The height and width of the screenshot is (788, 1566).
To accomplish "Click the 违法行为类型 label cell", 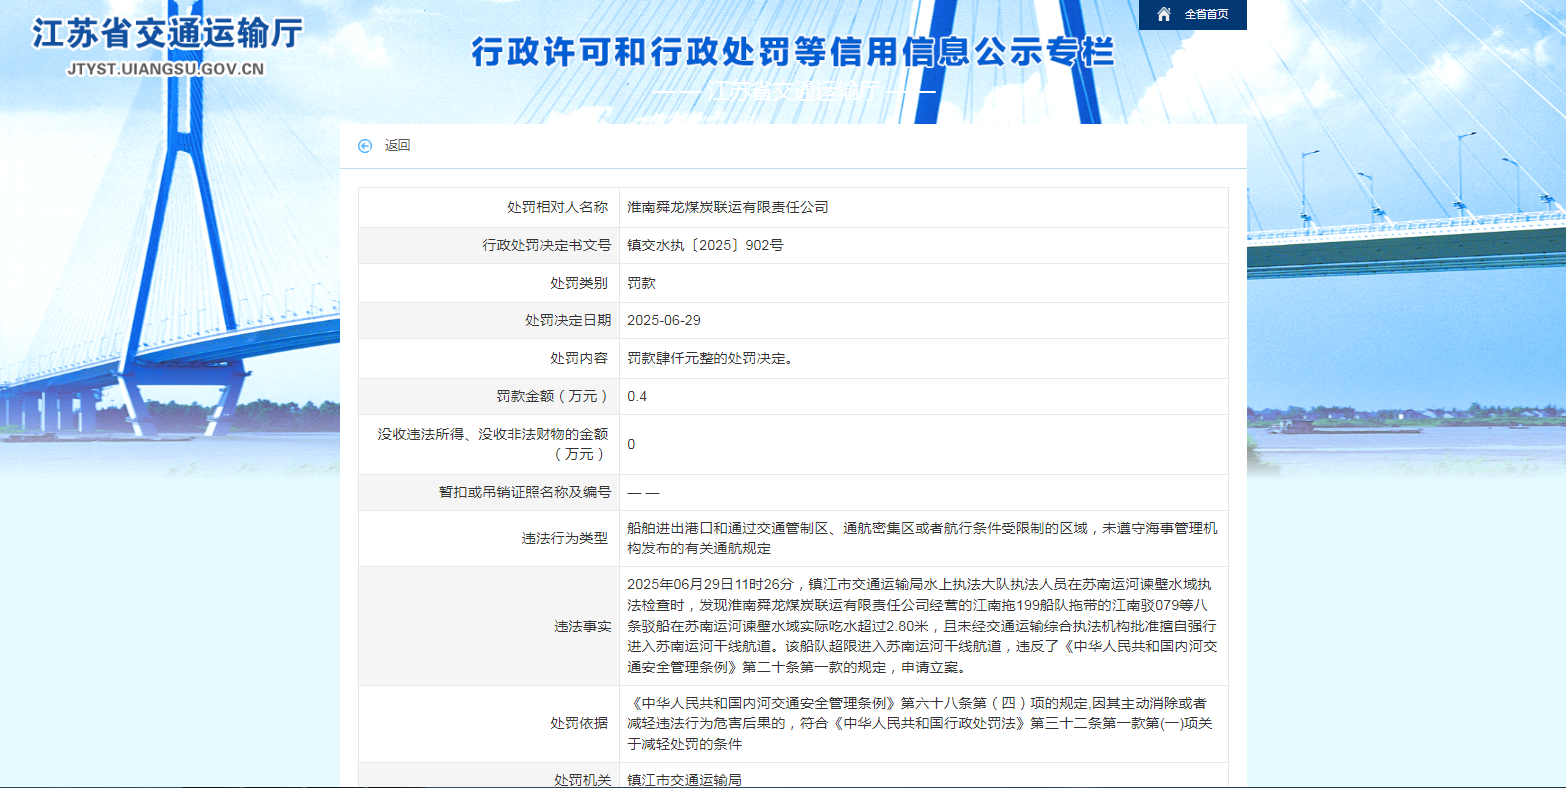I will (489, 538).
